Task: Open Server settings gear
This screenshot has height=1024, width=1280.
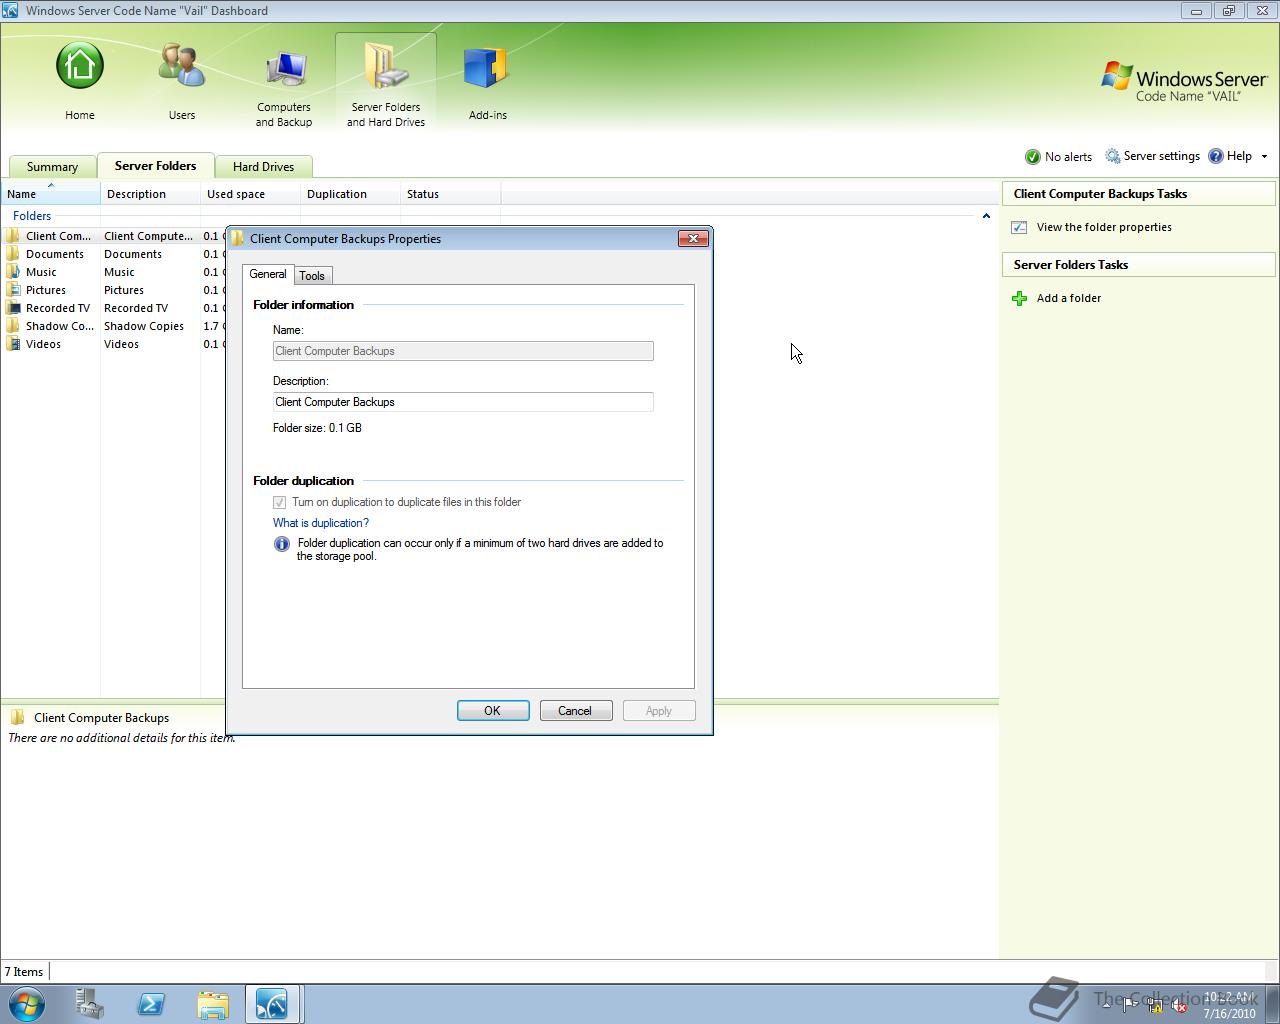Action: coord(1112,156)
